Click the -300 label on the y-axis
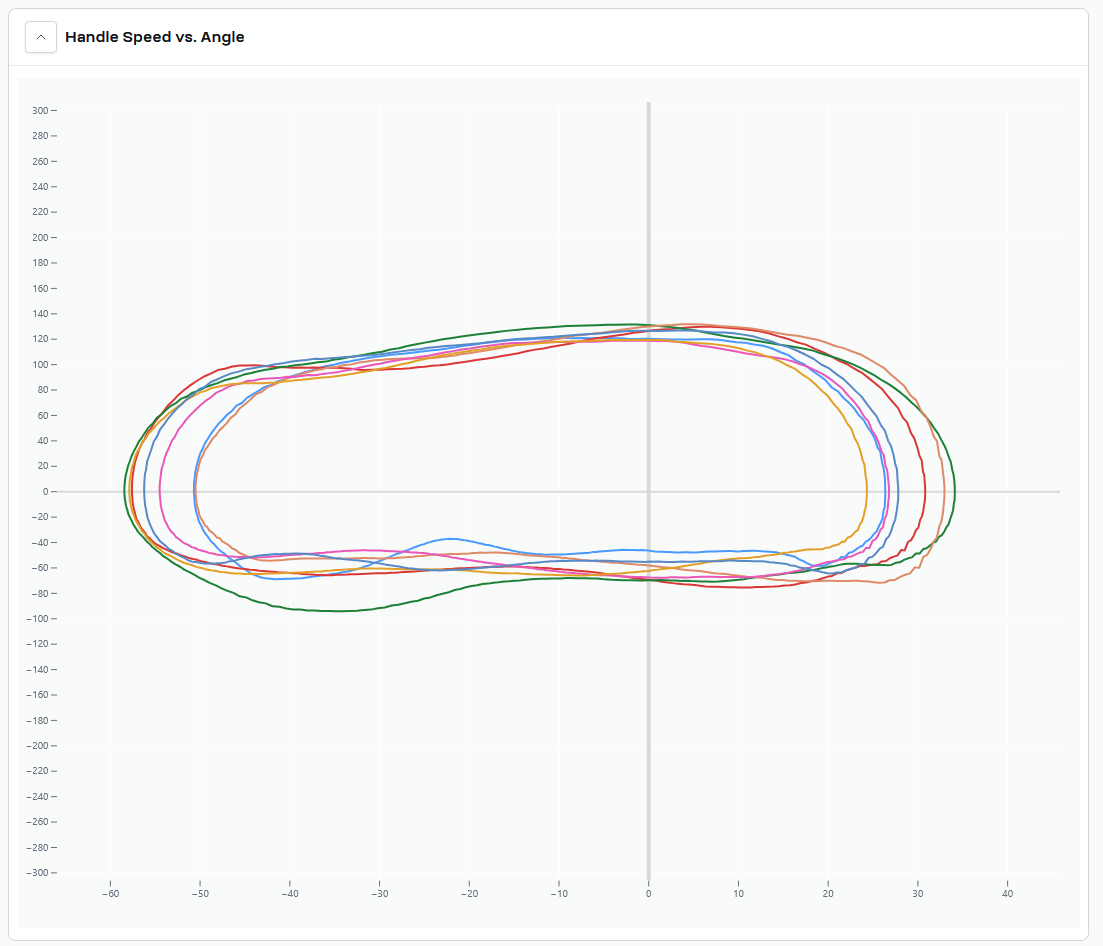This screenshot has width=1103, height=946. (x=36, y=873)
